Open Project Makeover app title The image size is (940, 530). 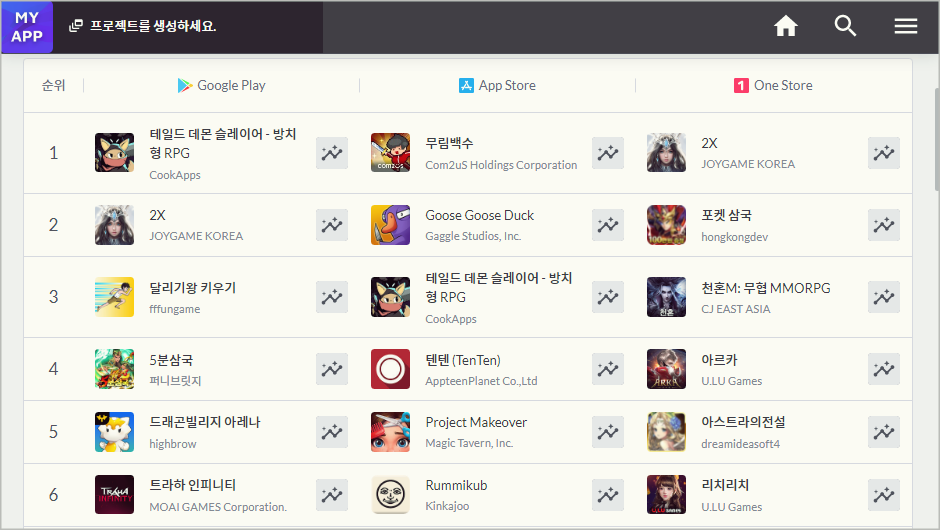(x=476, y=422)
